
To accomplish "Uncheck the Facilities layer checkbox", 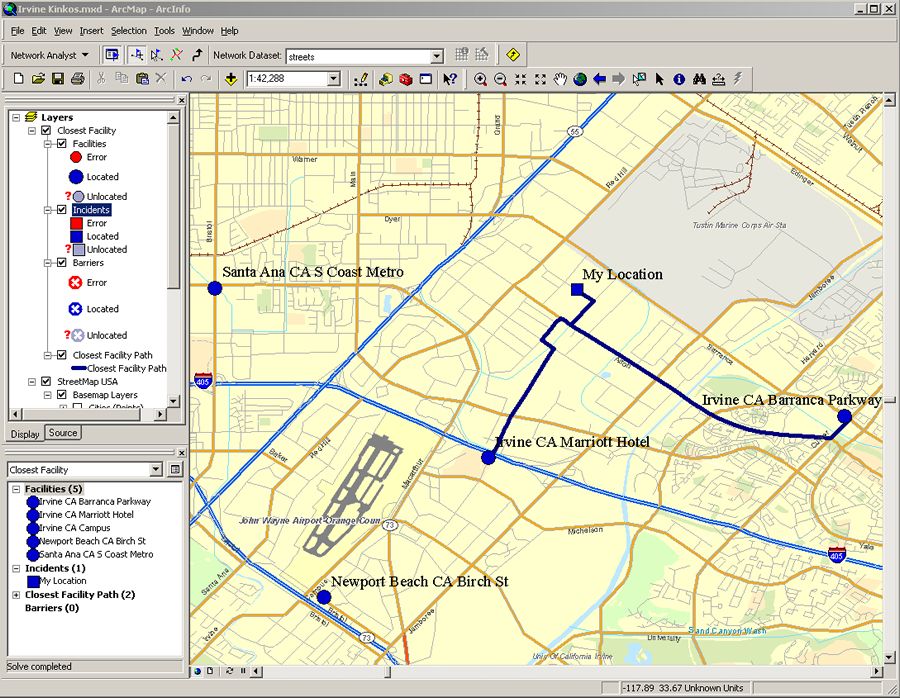I will point(62,144).
